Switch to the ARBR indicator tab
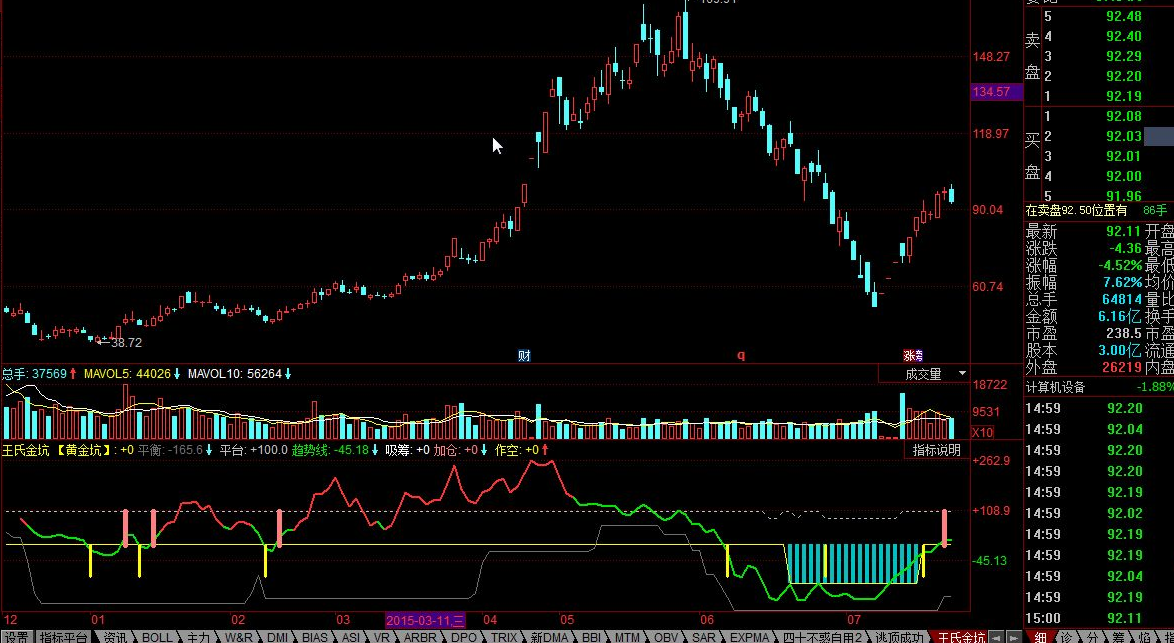The height and width of the screenshot is (643, 1174). [x=419, y=637]
